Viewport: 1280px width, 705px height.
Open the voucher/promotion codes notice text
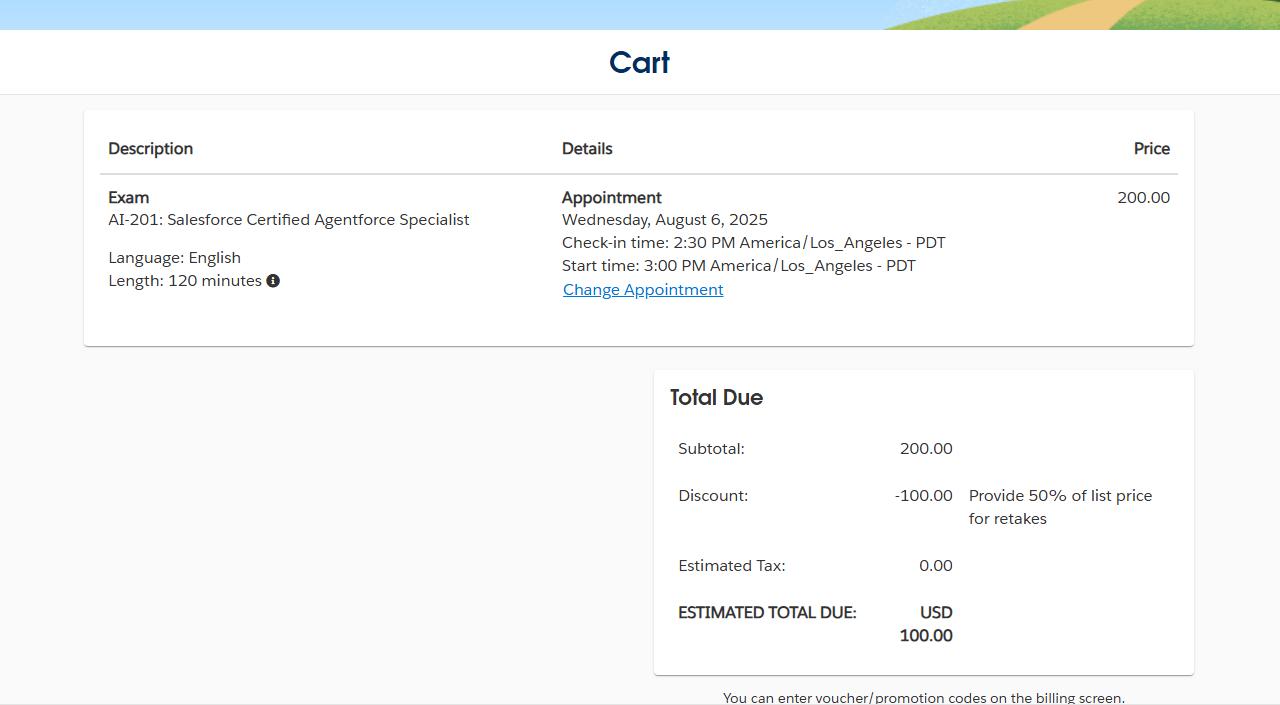924,697
